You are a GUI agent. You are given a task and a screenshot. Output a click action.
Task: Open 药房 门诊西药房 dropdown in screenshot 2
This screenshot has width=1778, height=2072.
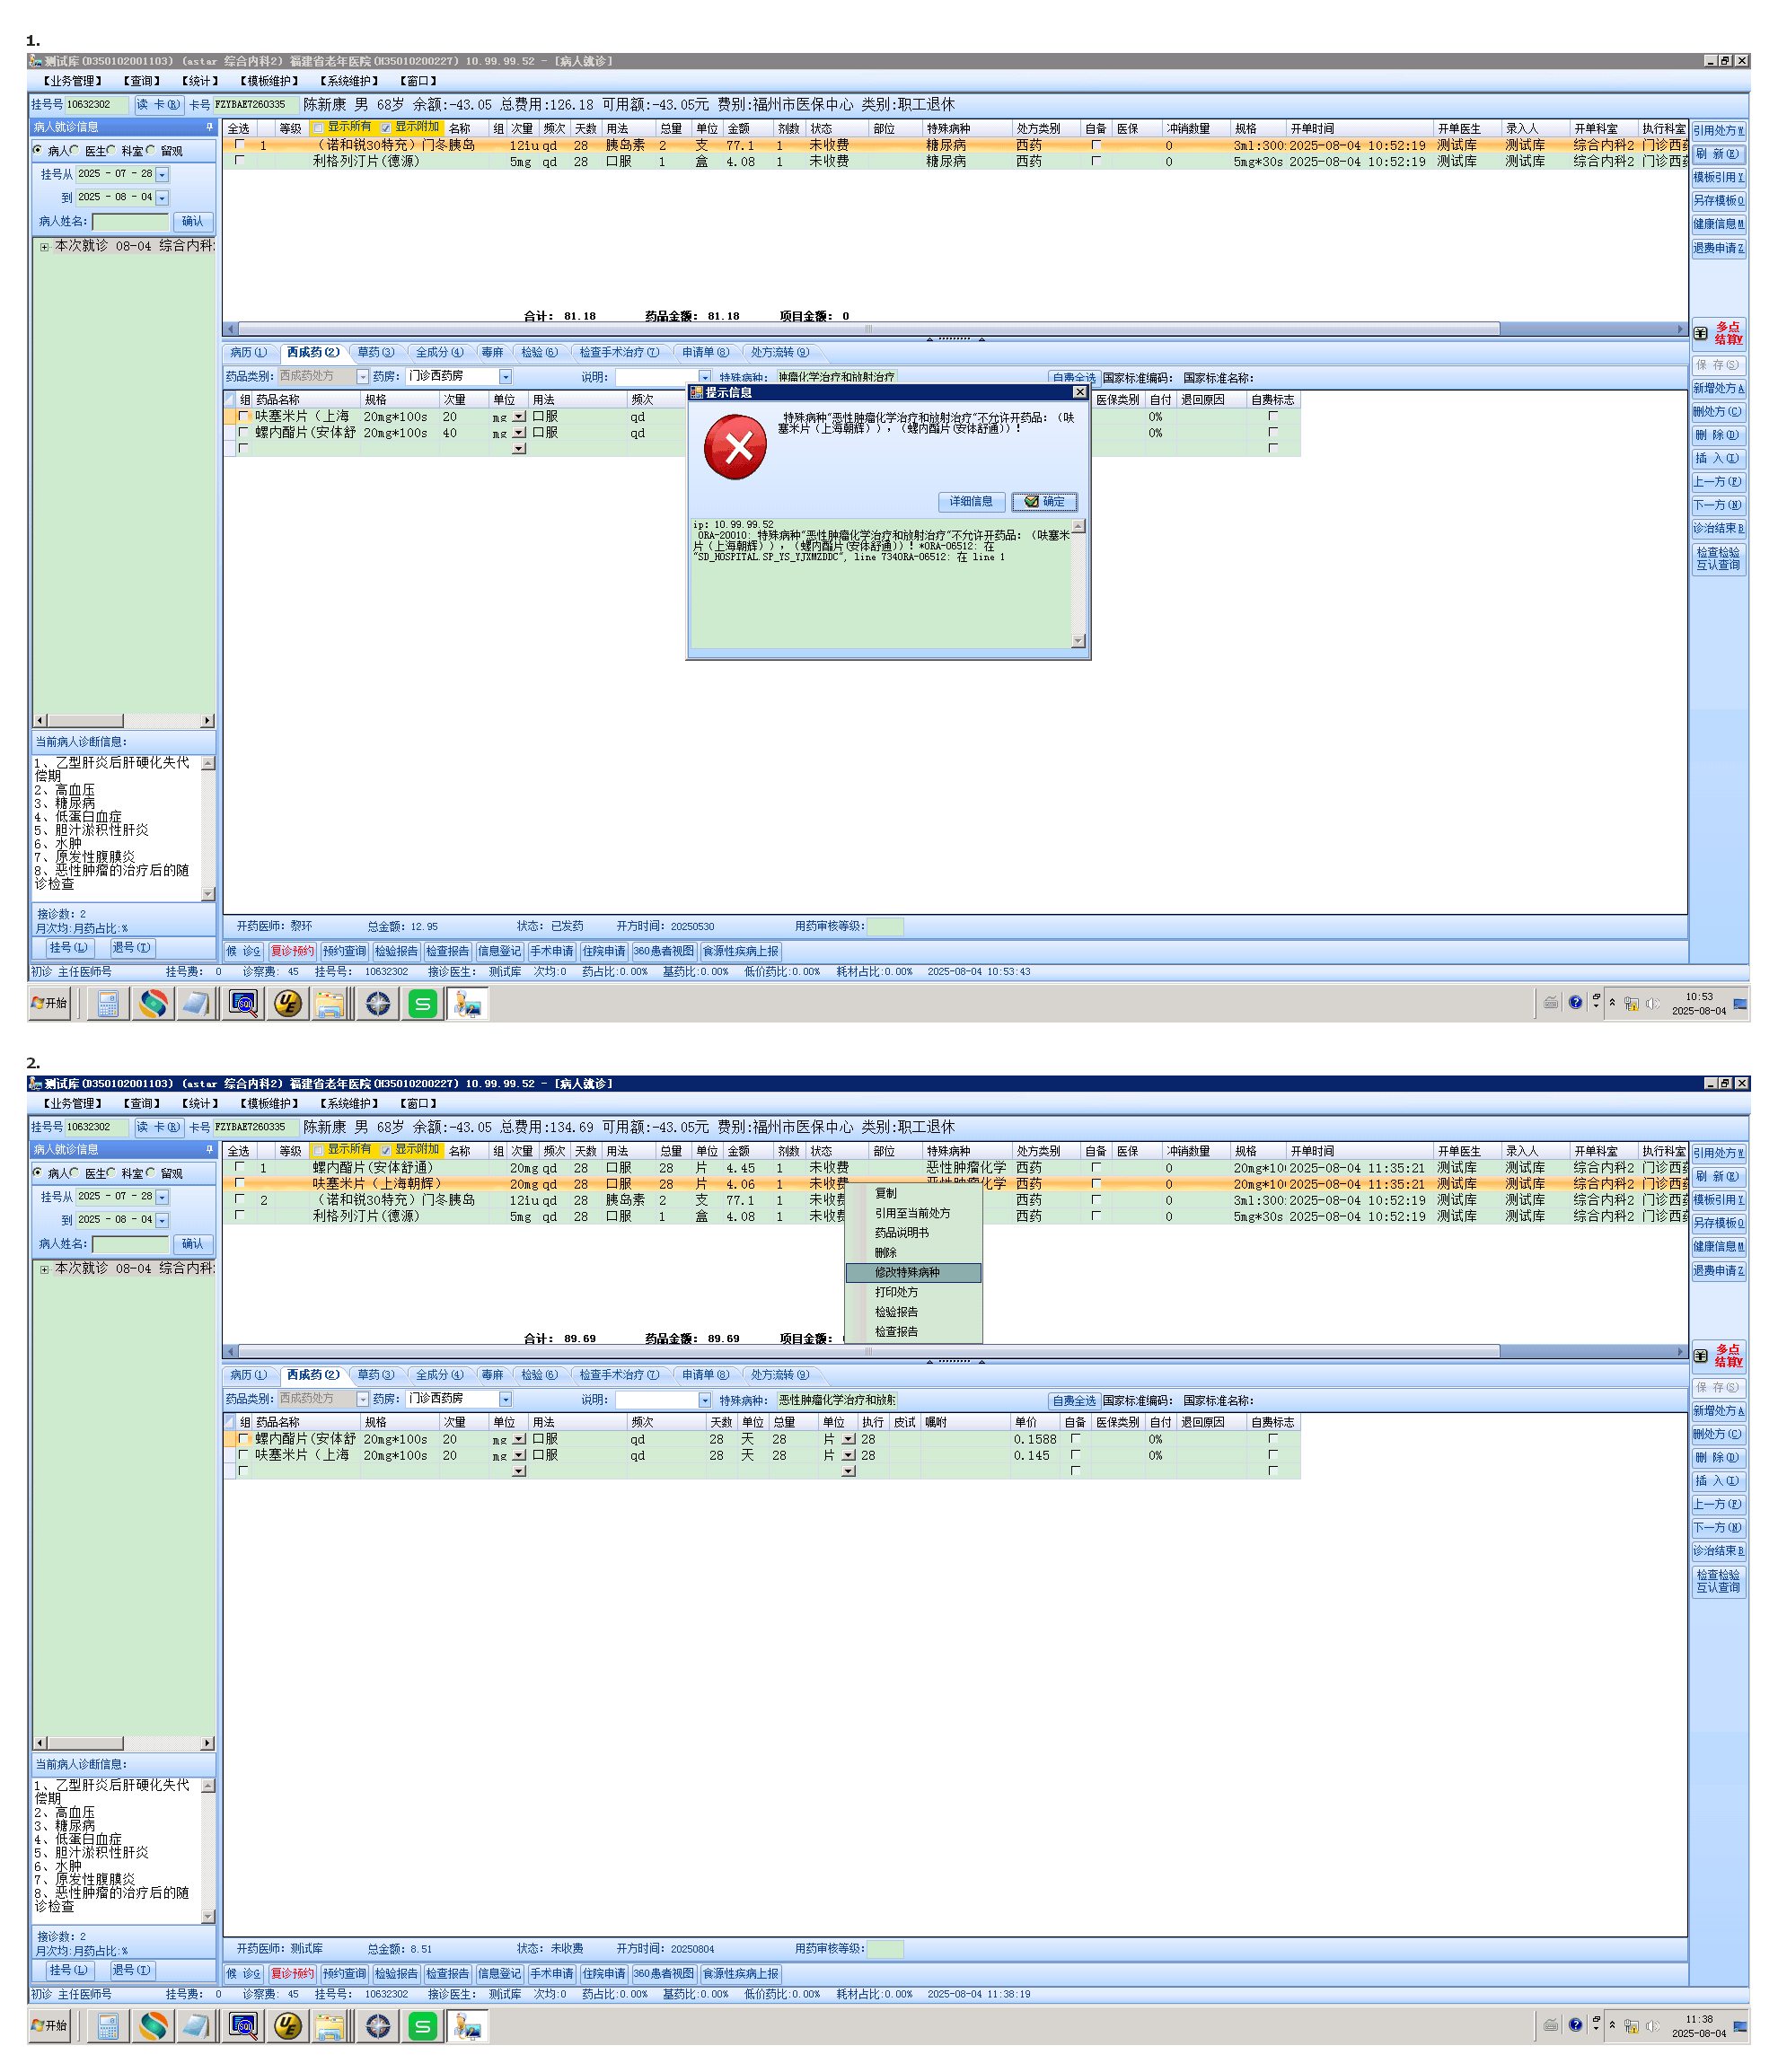tap(505, 1400)
